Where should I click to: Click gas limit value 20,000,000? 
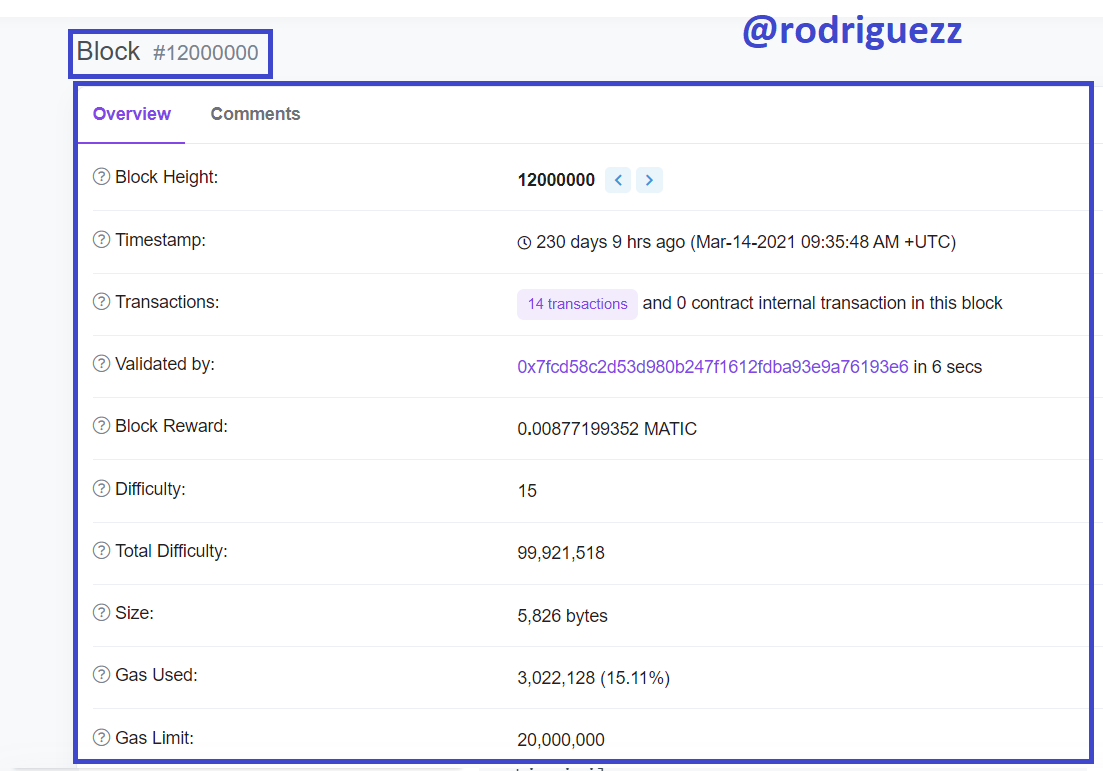(x=561, y=739)
